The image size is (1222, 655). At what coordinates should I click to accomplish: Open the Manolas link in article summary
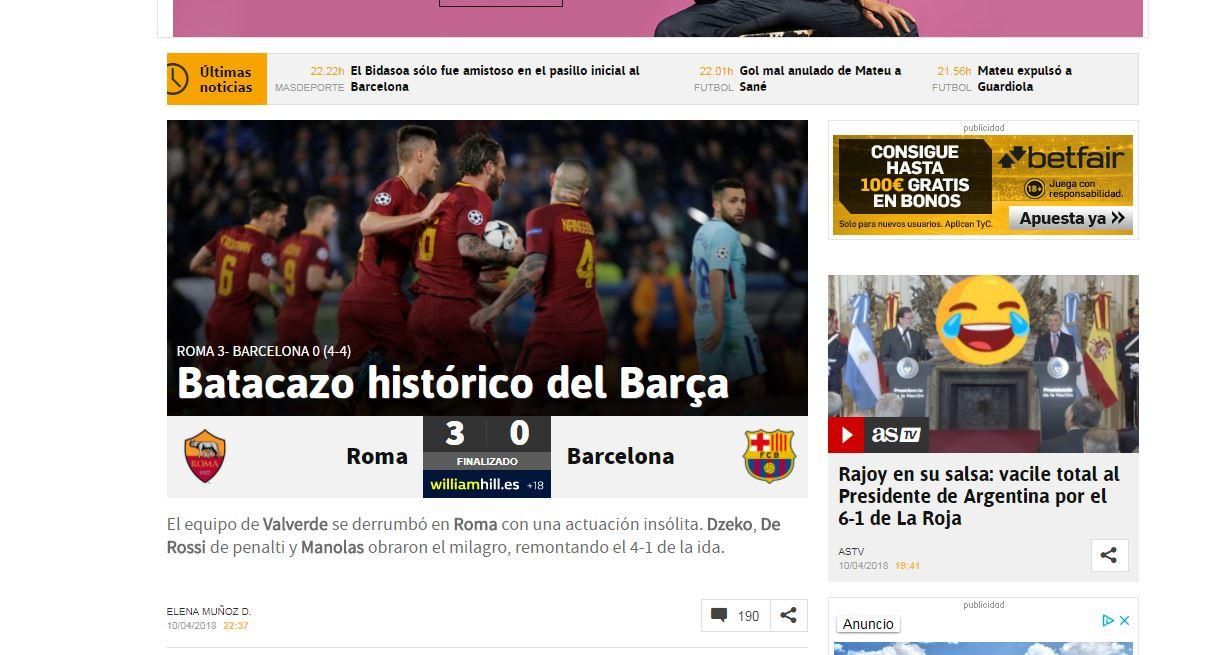click(x=332, y=548)
